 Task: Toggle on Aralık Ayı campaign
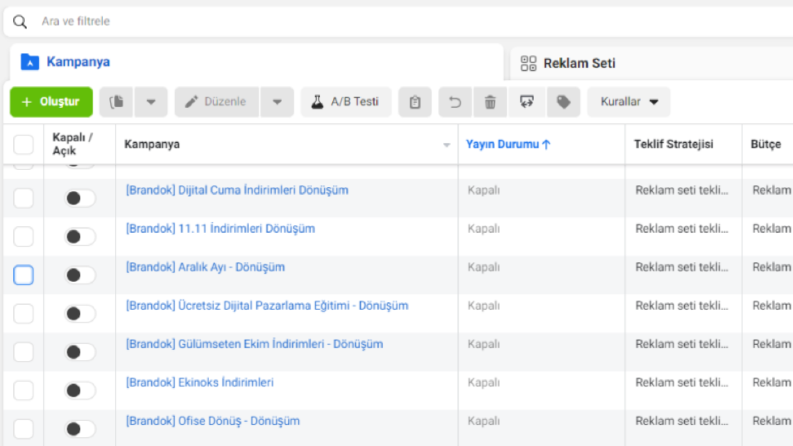pyautogui.click(x=80, y=275)
